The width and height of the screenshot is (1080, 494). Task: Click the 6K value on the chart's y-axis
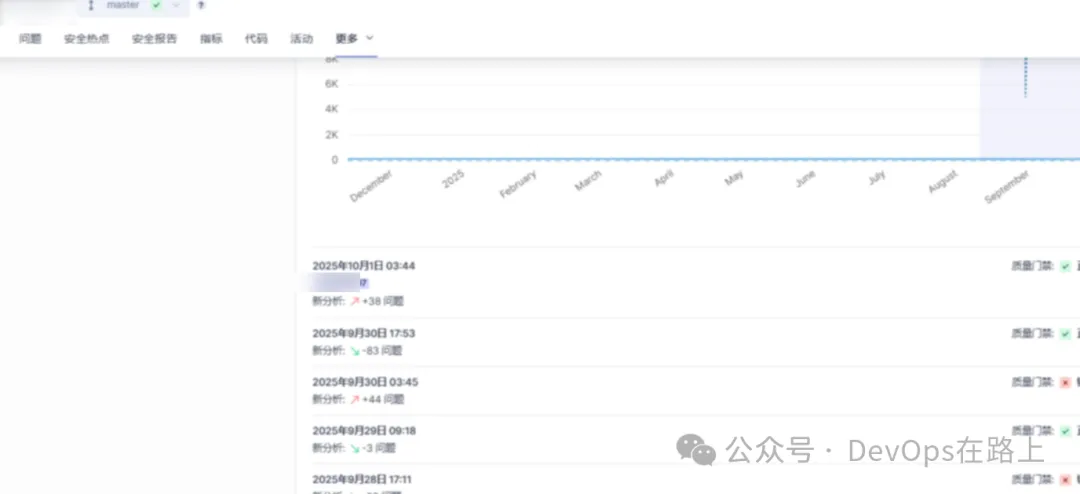(331, 84)
